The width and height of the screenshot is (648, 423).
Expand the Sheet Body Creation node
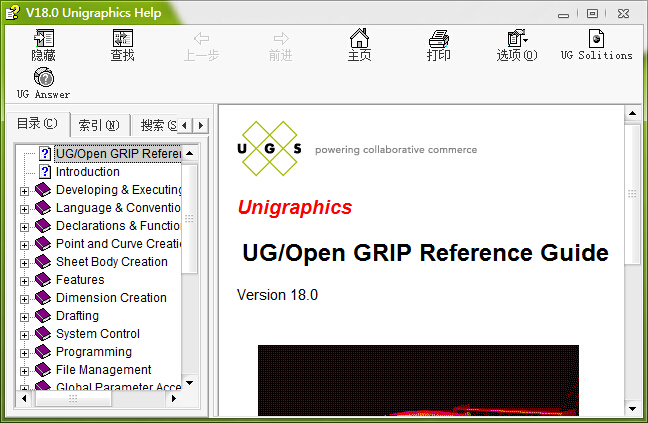pos(24,263)
